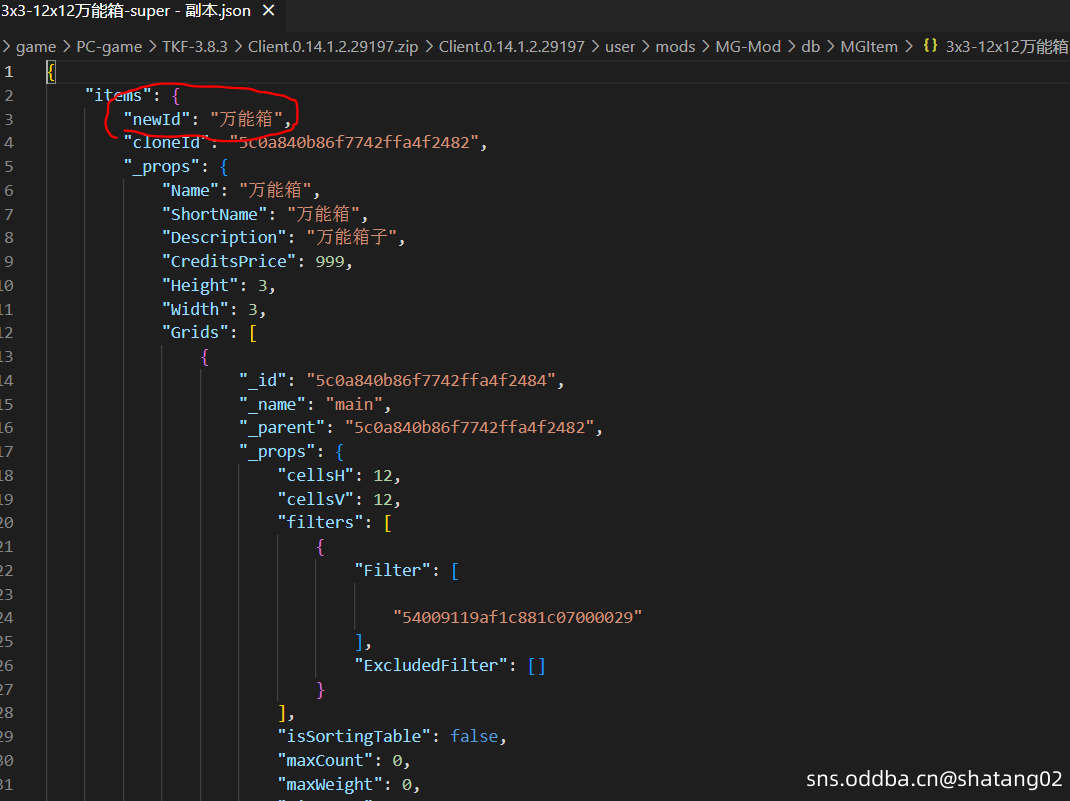Screen dimensions: 1070x801
Task: Place cursor on the "newId" key
Action: click(x=157, y=119)
